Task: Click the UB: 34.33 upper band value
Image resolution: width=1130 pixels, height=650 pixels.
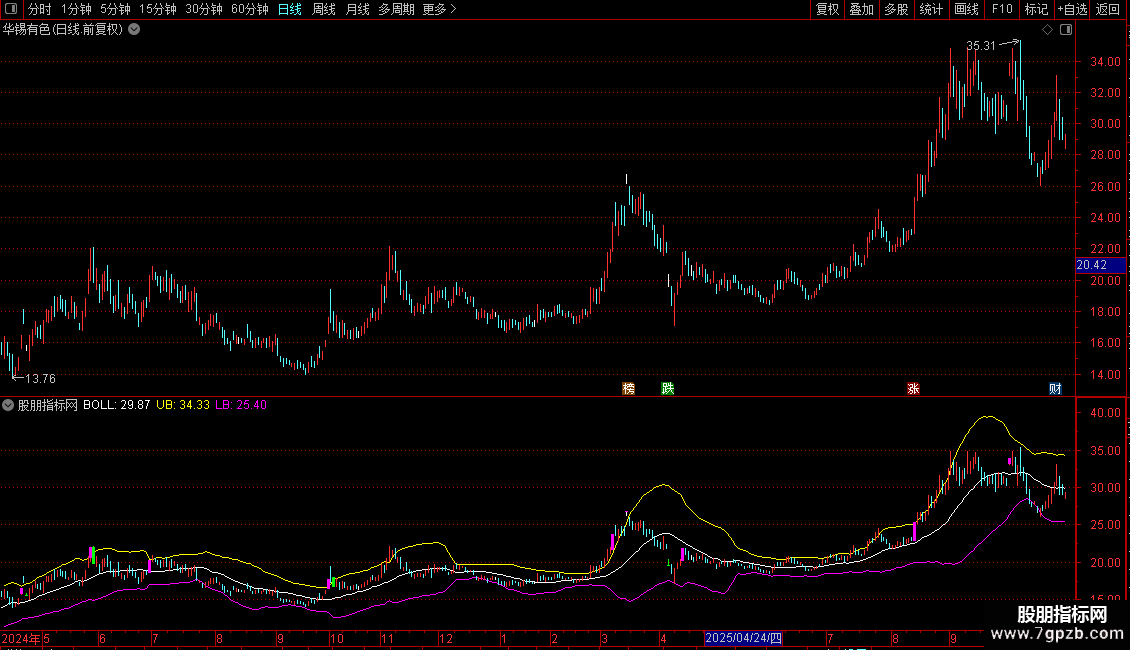Action: tap(183, 405)
